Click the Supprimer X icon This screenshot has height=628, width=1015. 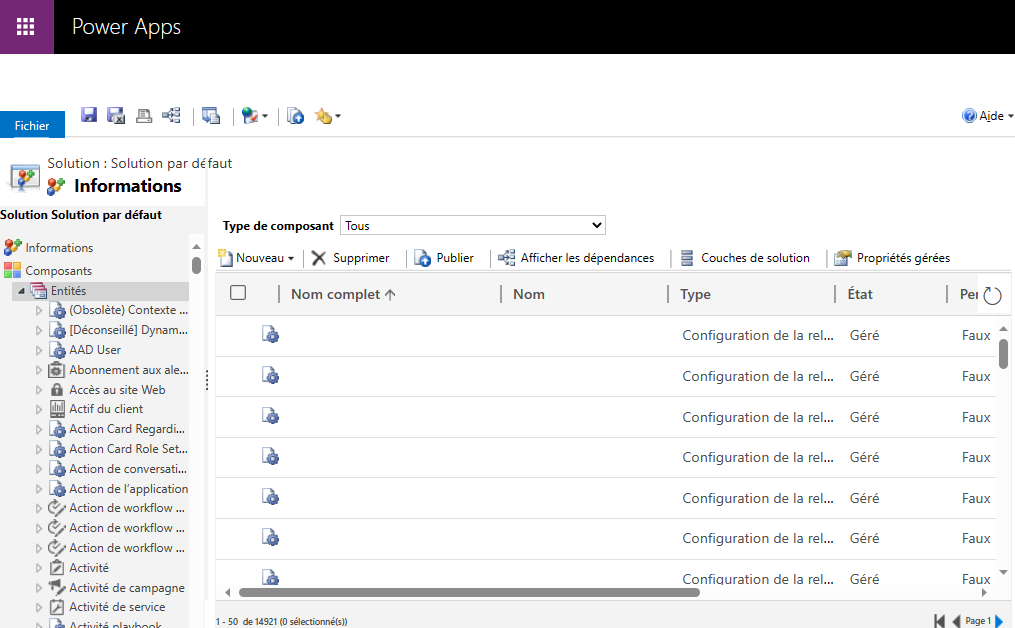pos(318,258)
